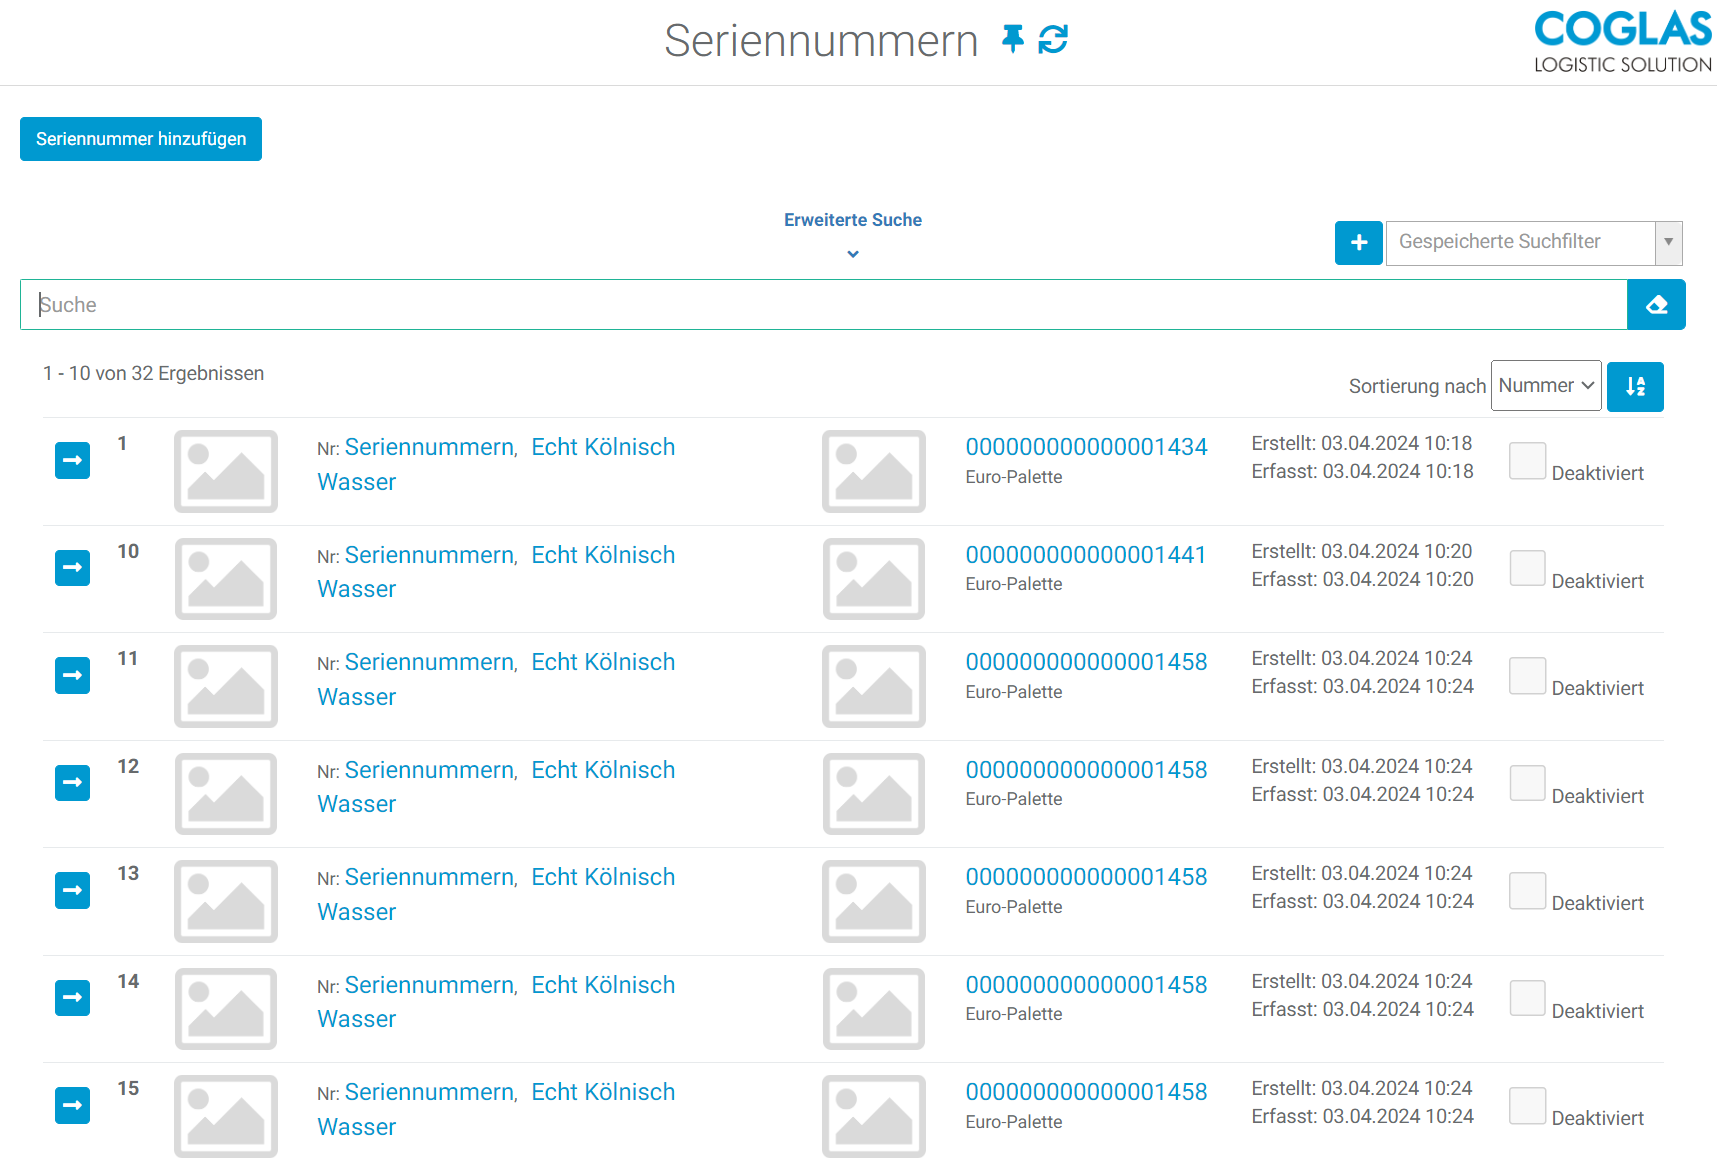
Task: Open serial number link 000000000000001441
Action: click(1085, 555)
